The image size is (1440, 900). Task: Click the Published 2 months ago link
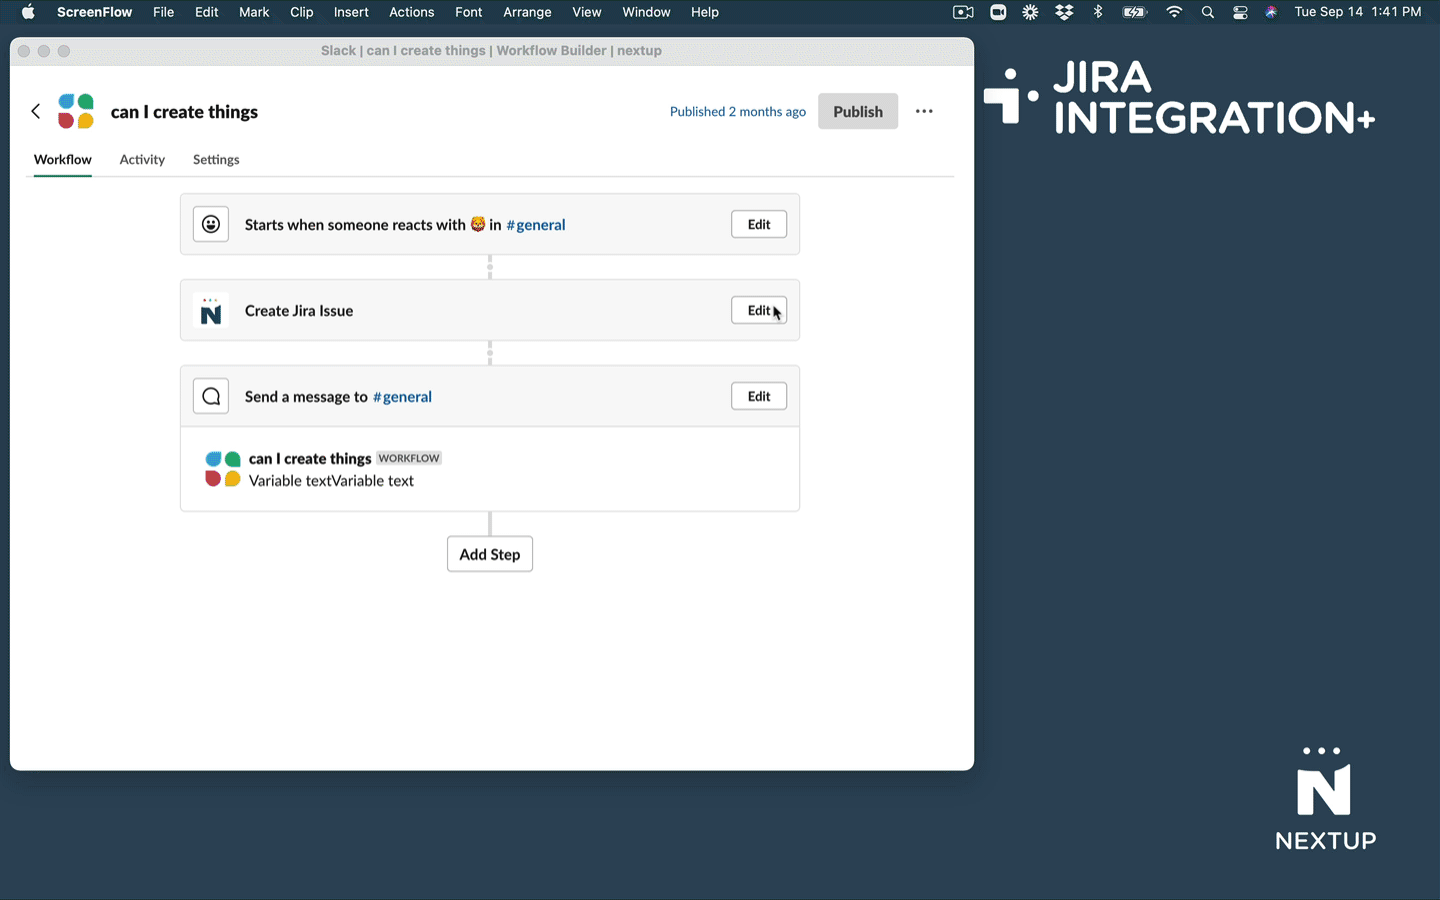(x=738, y=111)
